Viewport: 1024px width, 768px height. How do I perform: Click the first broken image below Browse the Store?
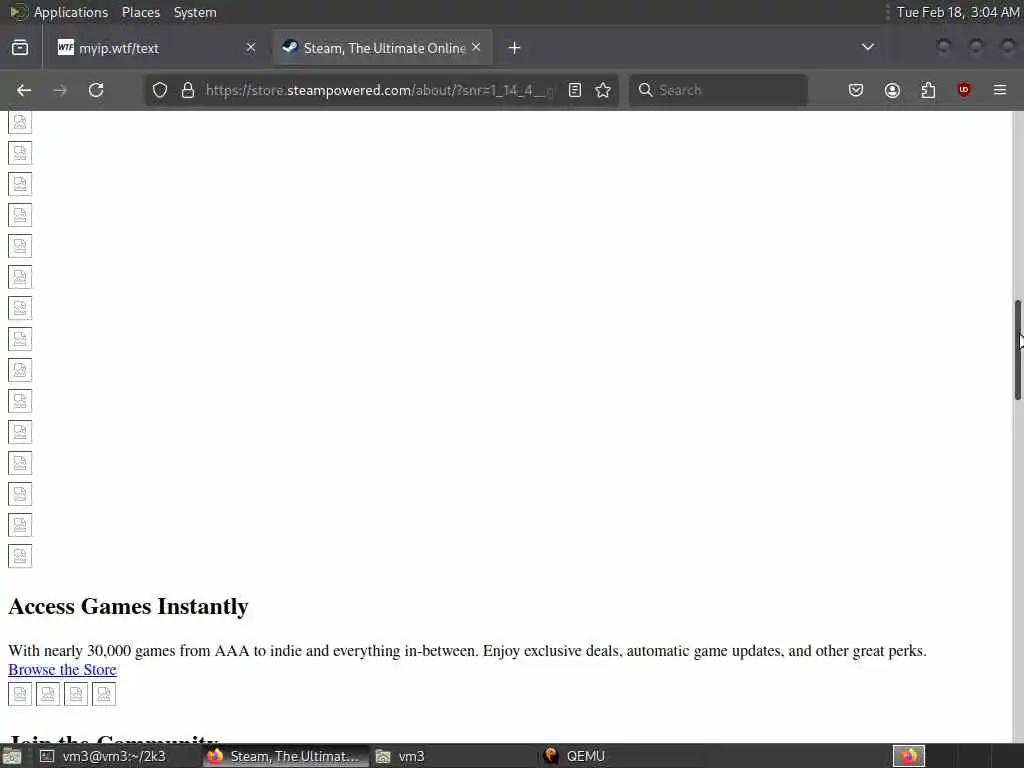20,694
